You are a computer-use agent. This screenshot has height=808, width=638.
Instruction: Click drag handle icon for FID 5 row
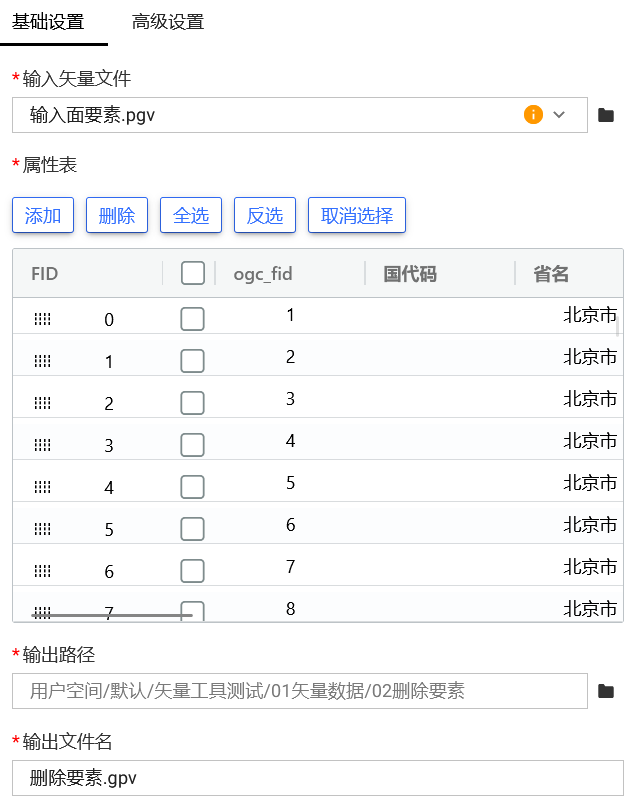pos(42,529)
